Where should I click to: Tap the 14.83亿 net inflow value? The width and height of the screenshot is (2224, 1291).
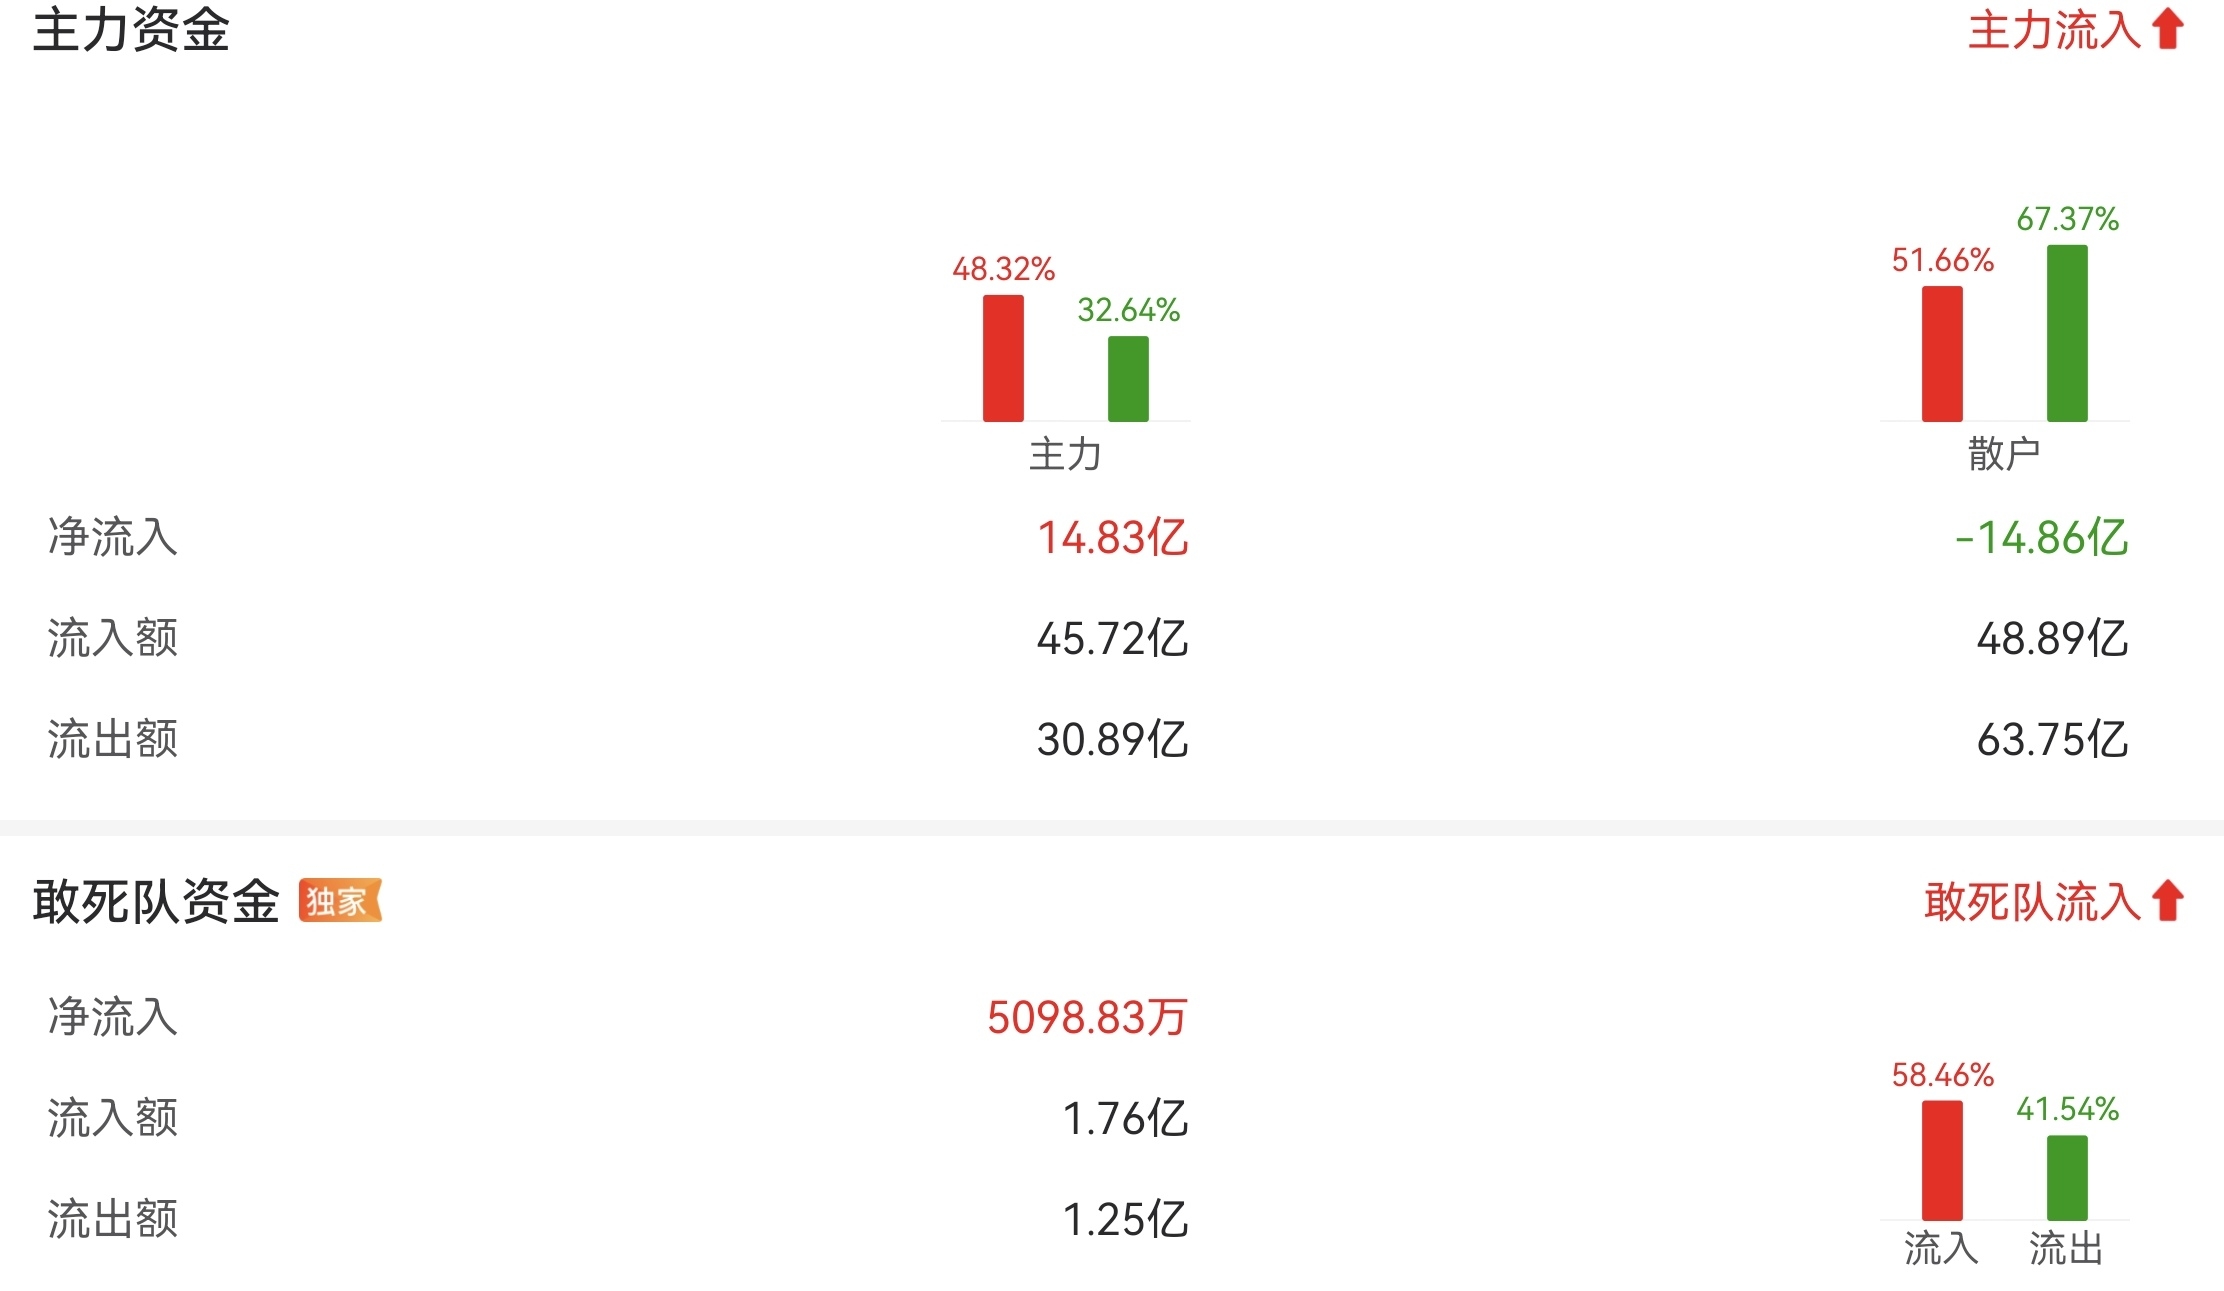[x=1113, y=538]
